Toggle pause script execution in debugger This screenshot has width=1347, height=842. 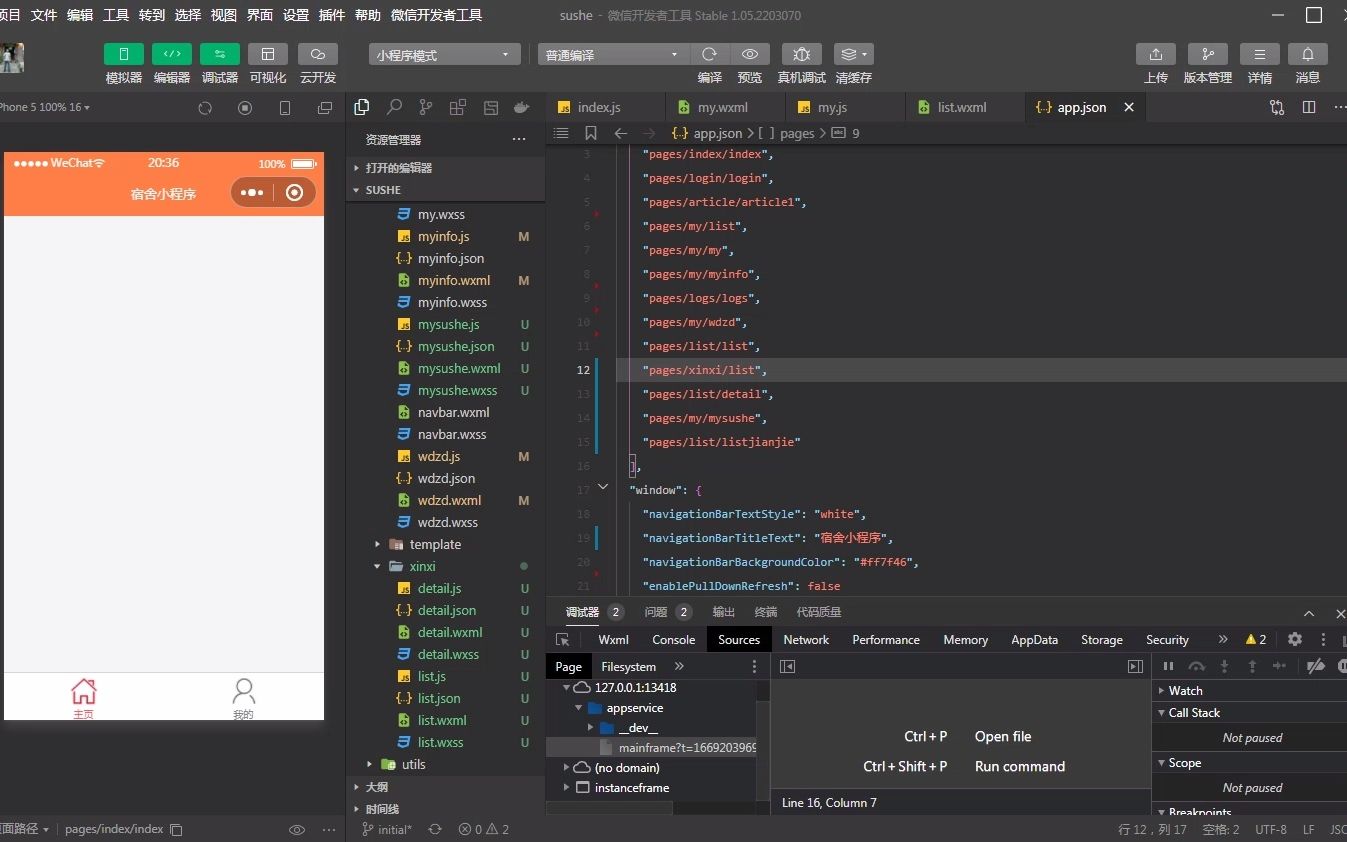1169,666
